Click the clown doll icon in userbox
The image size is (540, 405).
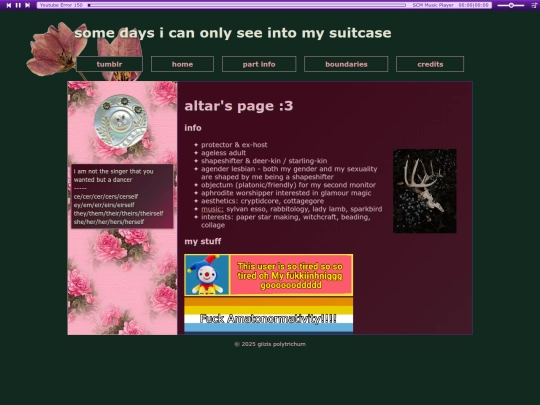coord(207,275)
